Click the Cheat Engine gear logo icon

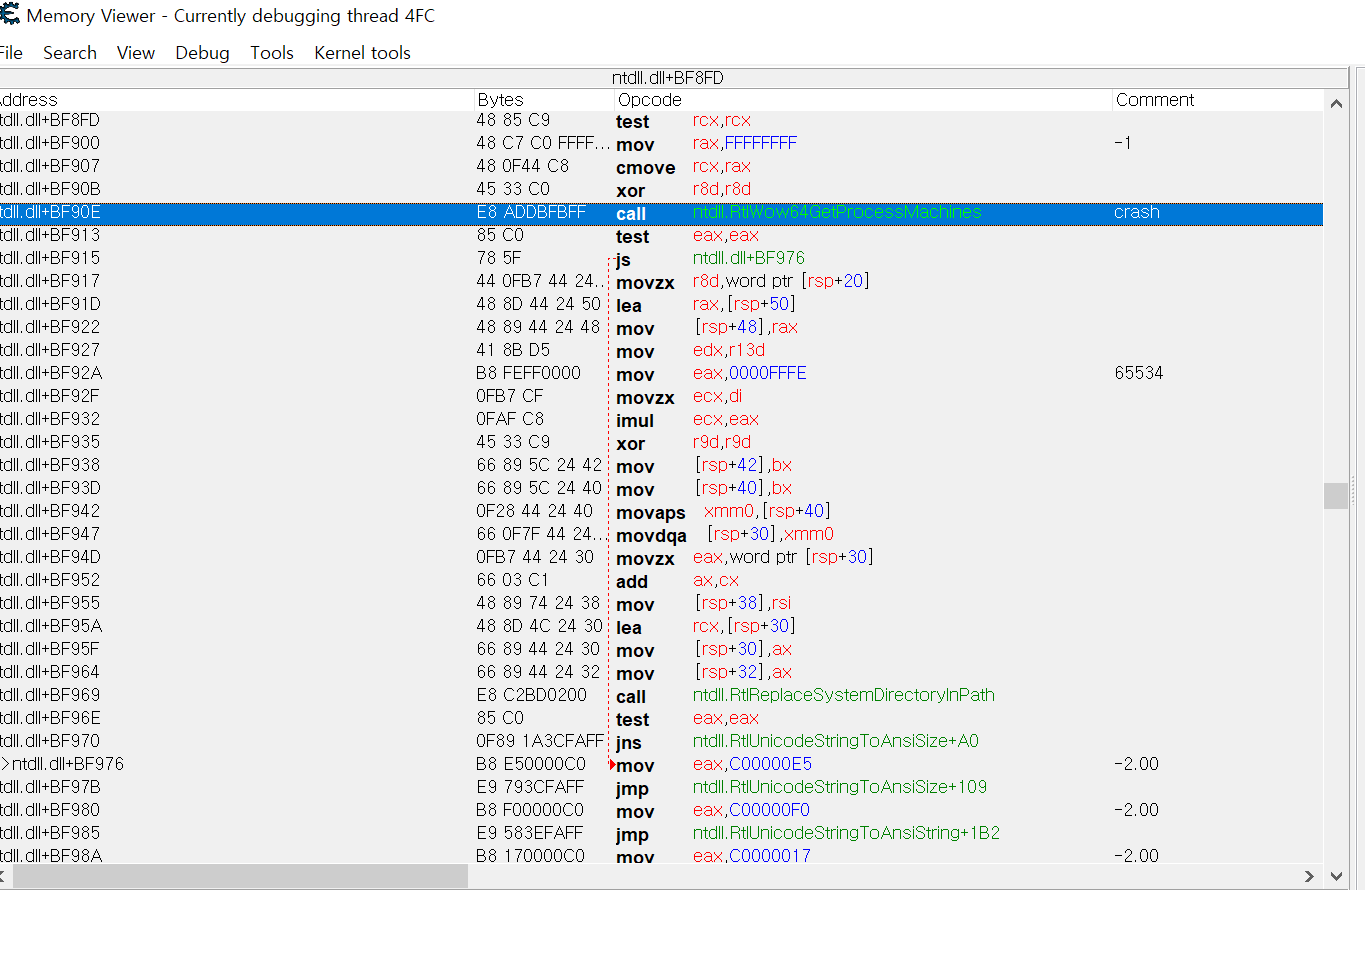click(x=10, y=16)
